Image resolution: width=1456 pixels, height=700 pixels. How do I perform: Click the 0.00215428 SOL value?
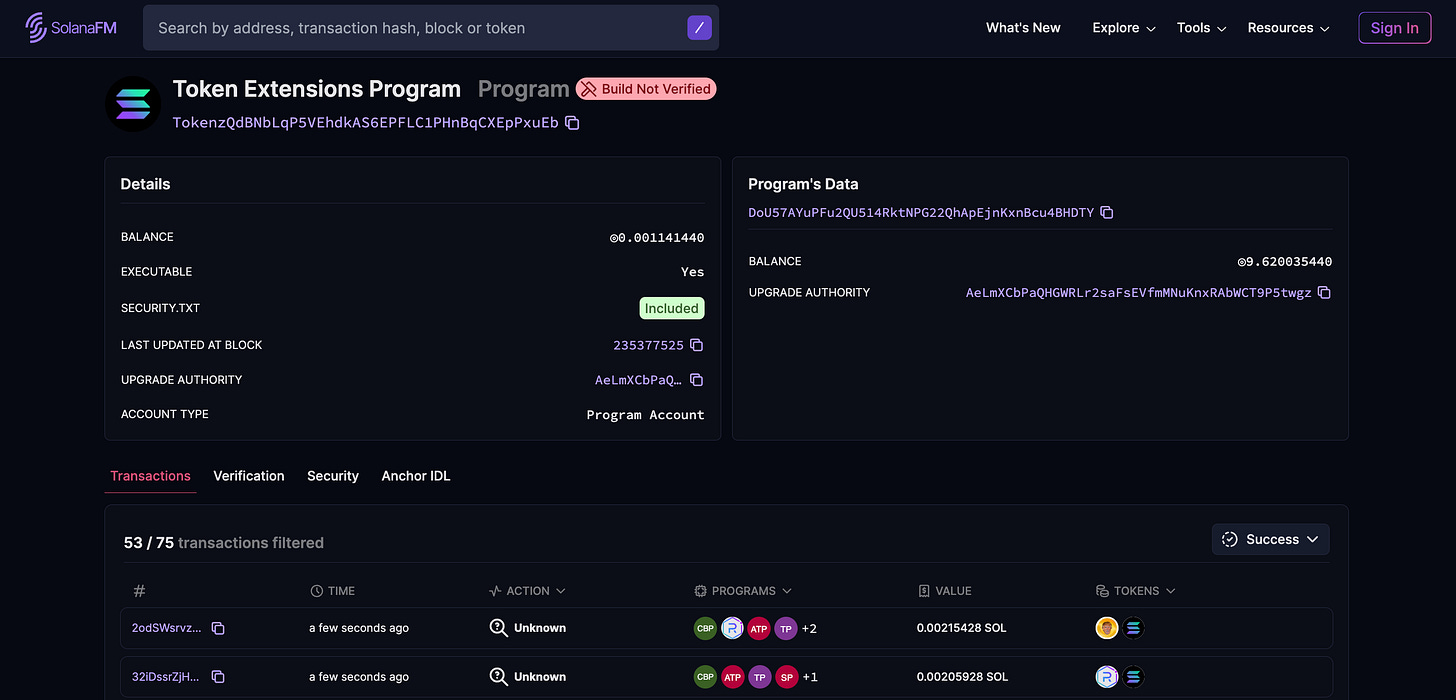pyautogui.click(x=961, y=628)
